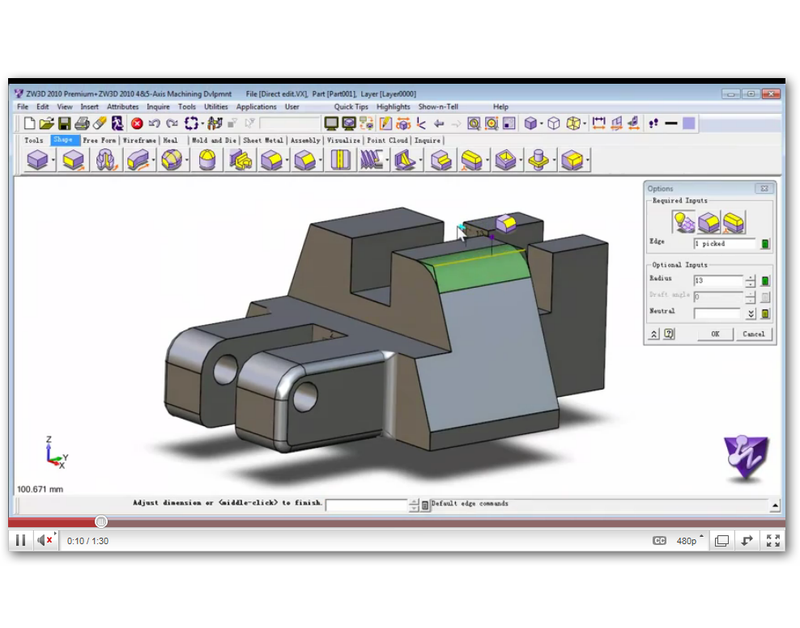
Task: Click the shaded cube display icon
Action: pyautogui.click(x=531, y=123)
